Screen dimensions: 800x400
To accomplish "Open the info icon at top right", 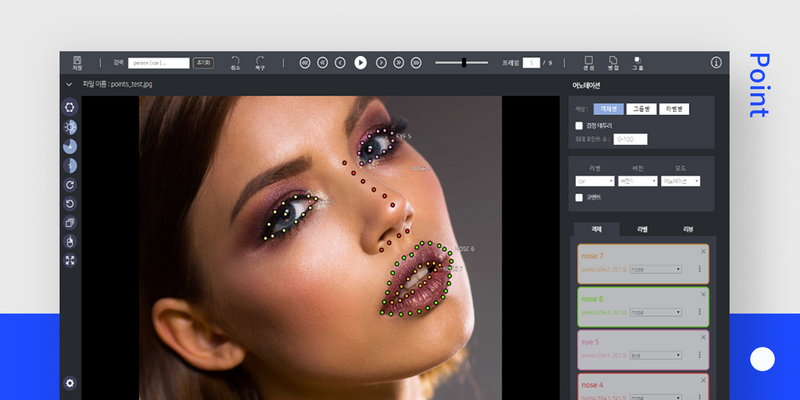I will [716, 62].
